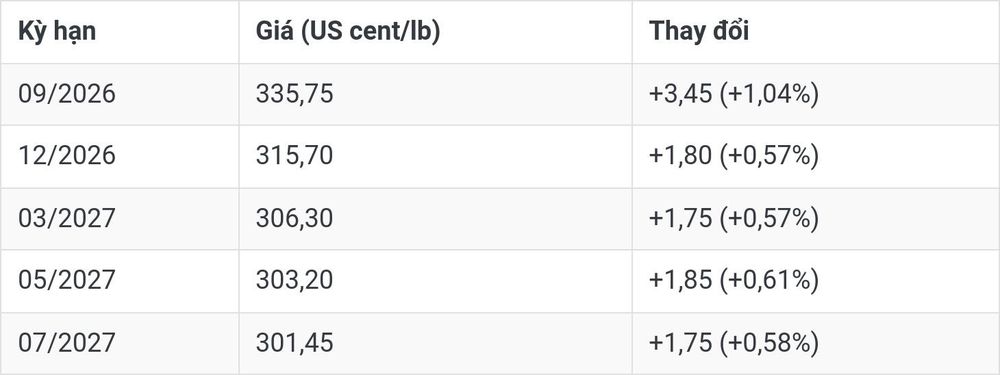
Task: Click the change value +1,85 (+0,61%)
Action: 733,281
